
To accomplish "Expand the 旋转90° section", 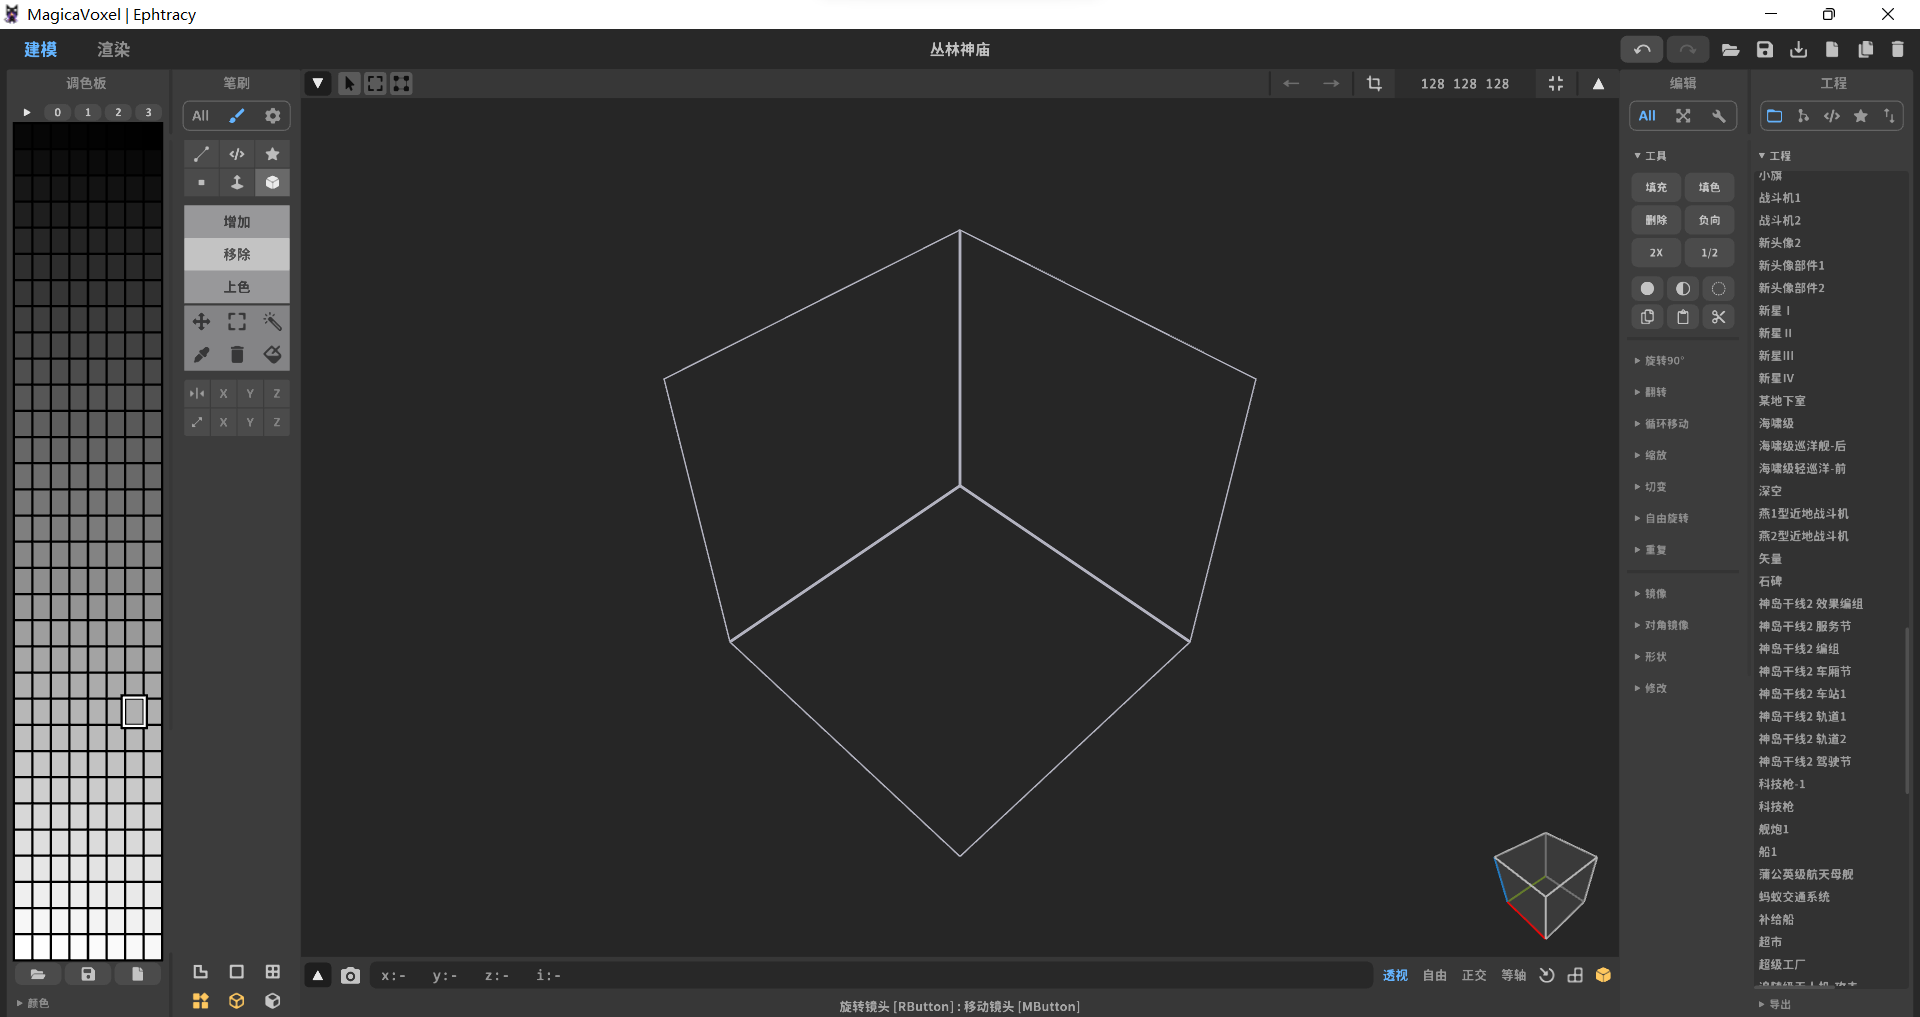I will [1660, 361].
